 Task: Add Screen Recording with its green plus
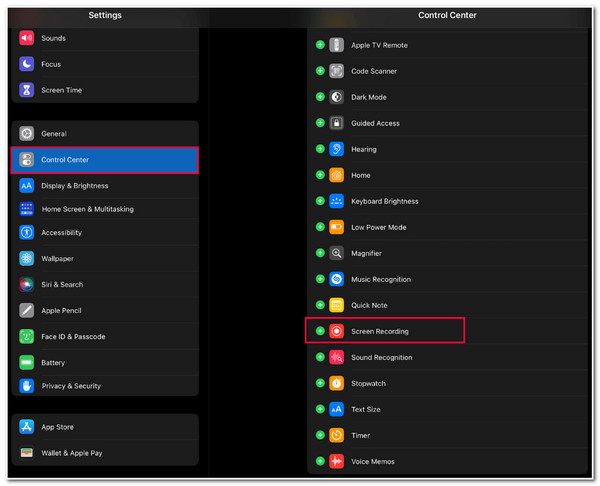tap(320, 331)
